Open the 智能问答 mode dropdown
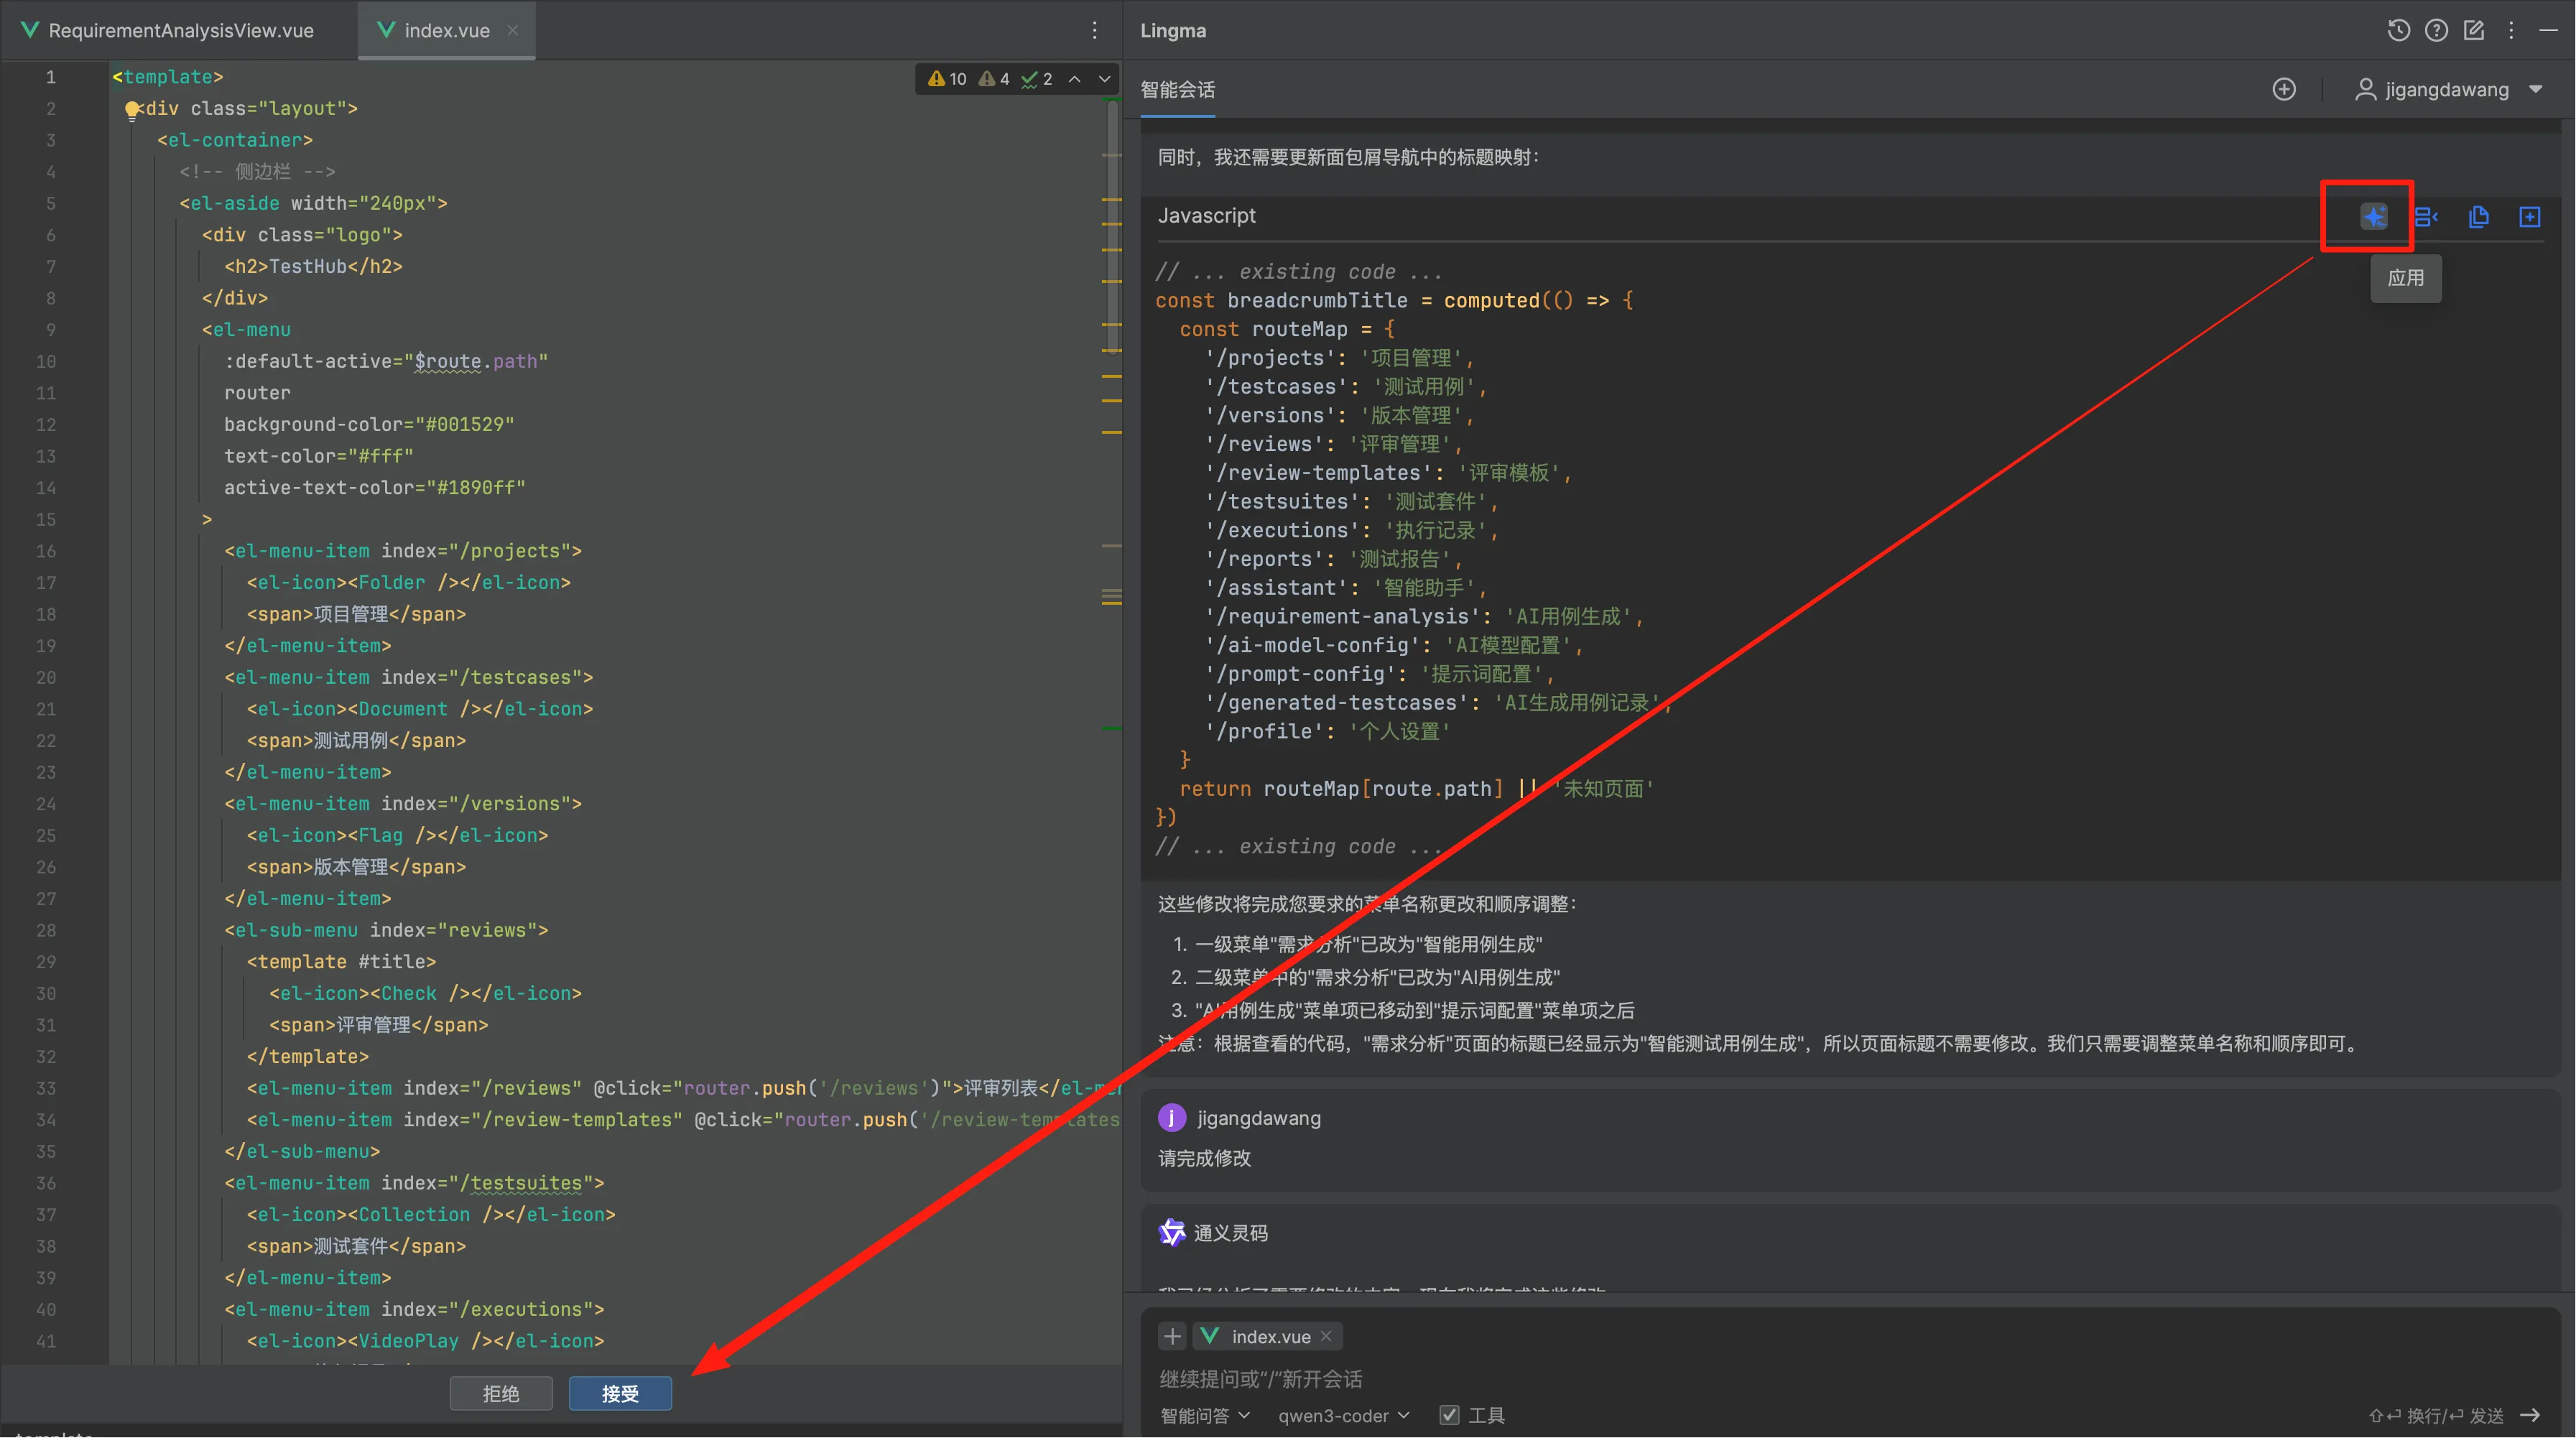2576x1438 pixels. tap(1204, 1415)
